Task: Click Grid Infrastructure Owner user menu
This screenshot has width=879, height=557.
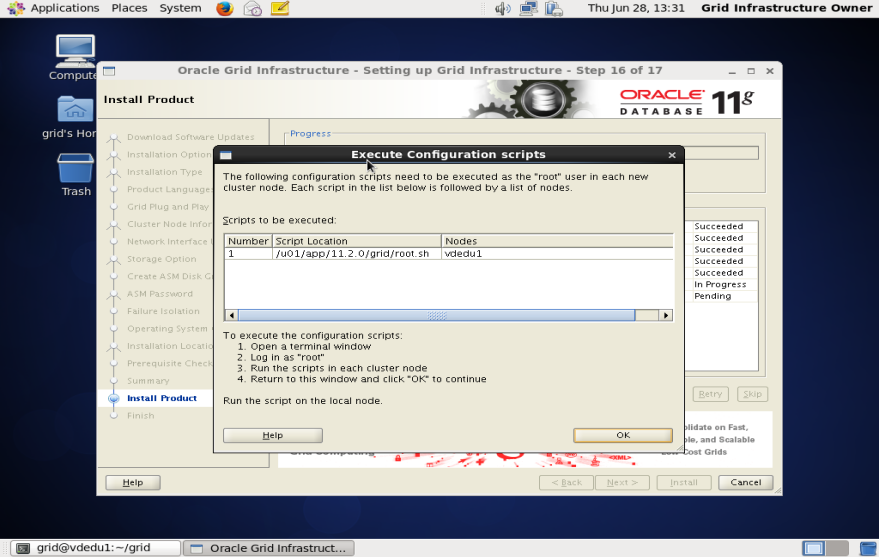Action: (x=787, y=8)
